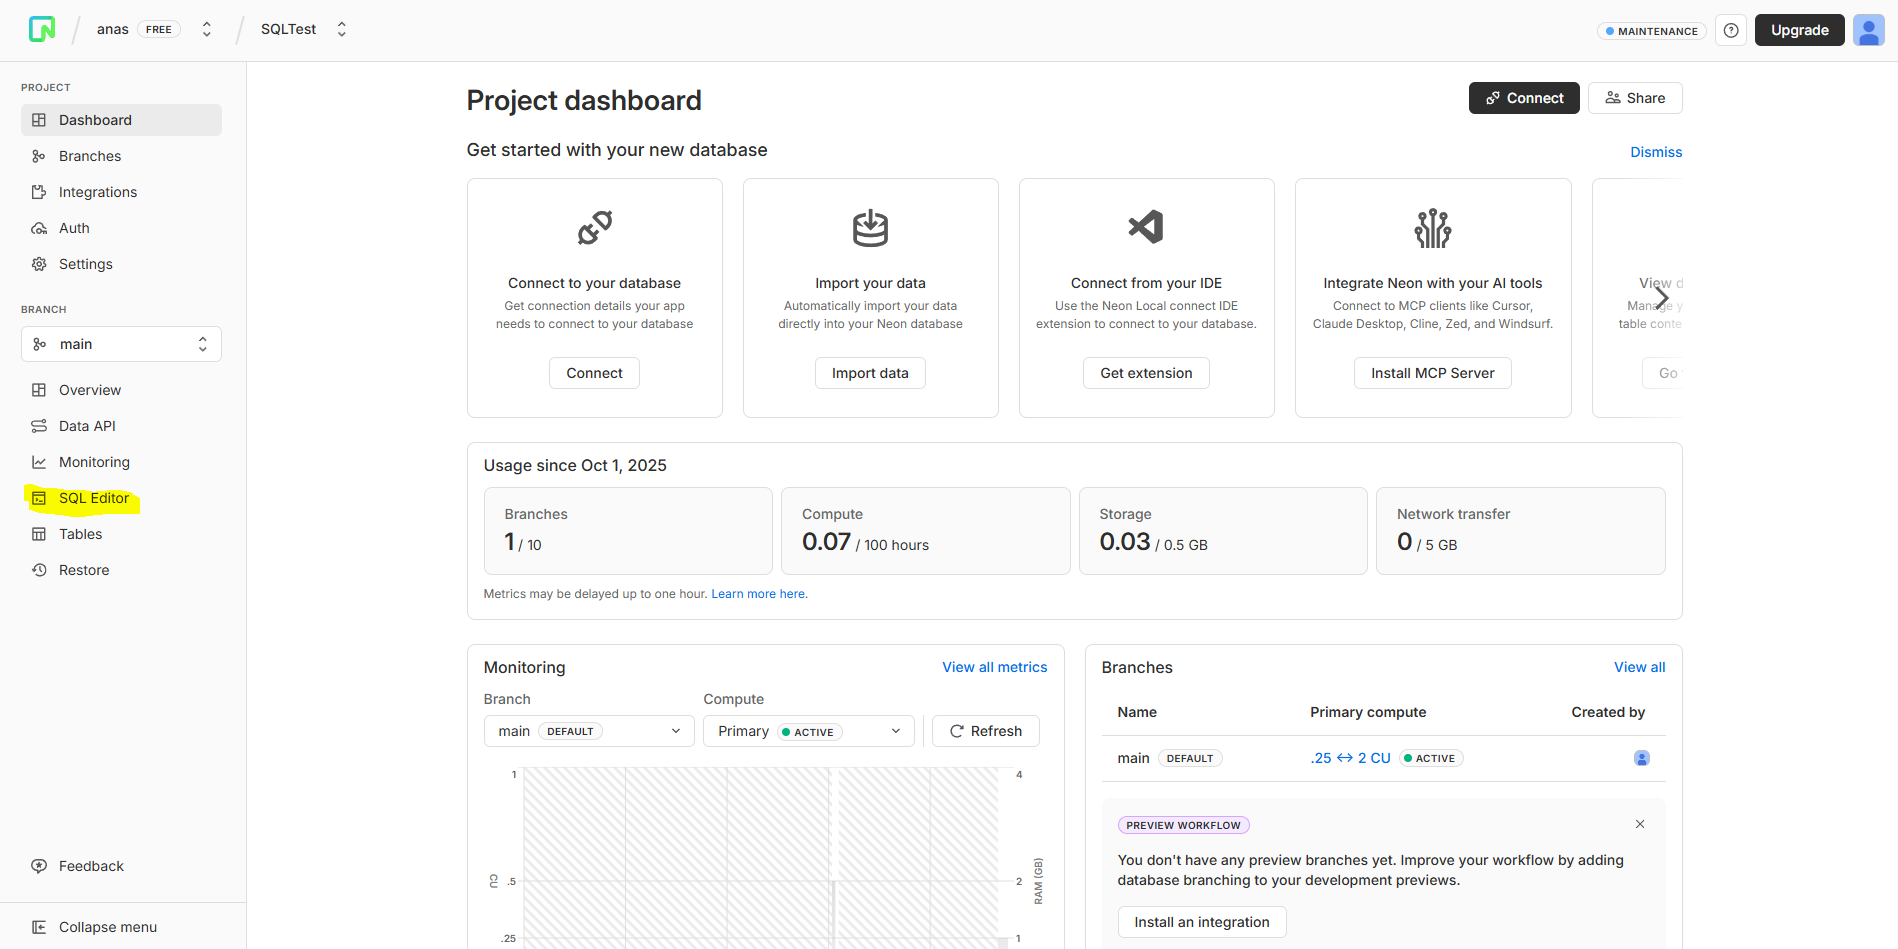Click the Collapse menu icon

click(39, 927)
